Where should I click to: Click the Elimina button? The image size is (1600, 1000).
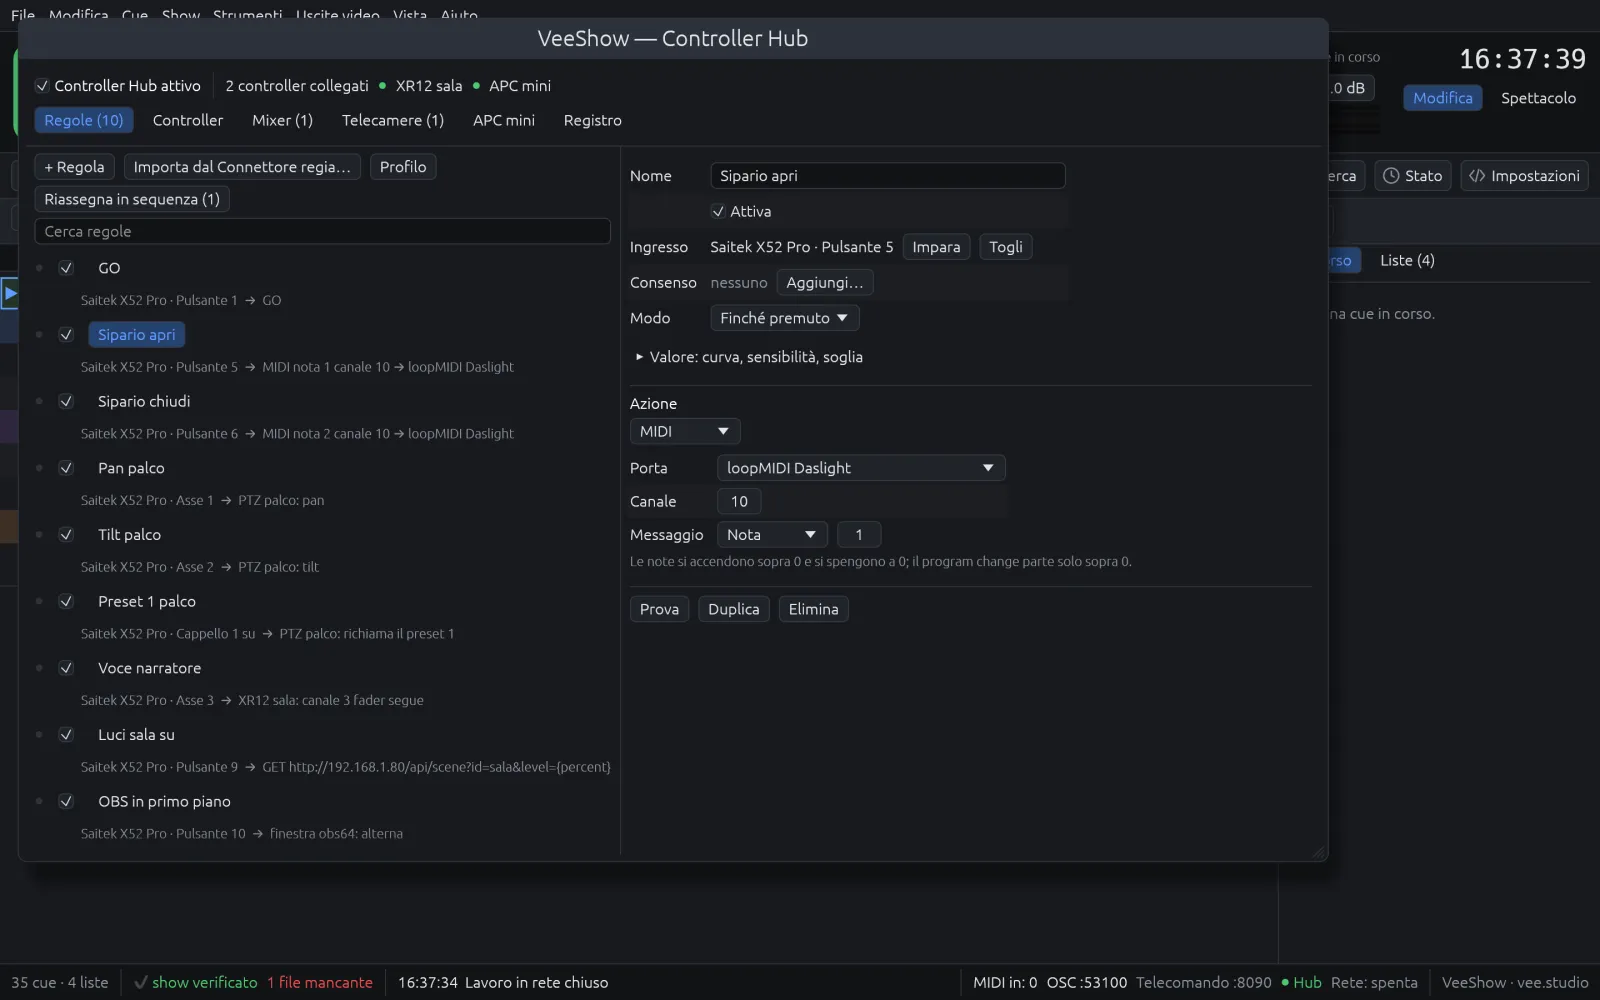pos(814,609)
